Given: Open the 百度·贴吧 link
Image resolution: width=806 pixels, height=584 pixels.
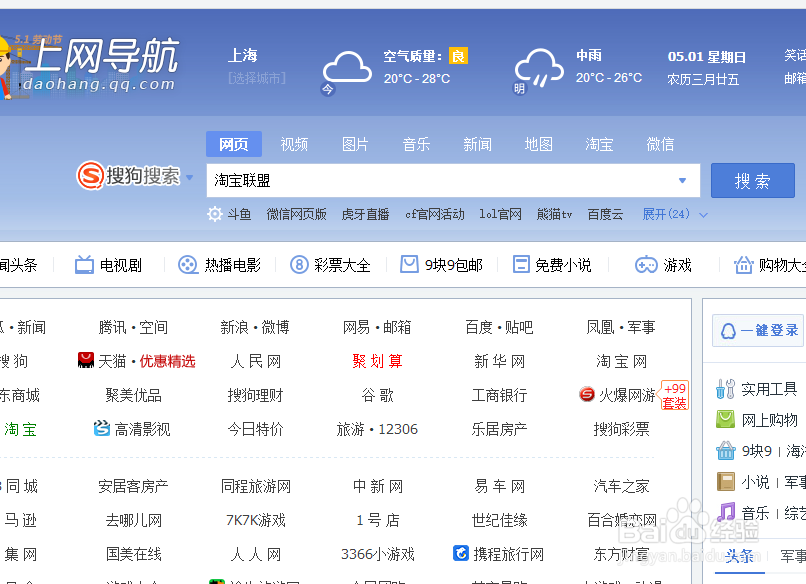Looking at the screenshot, I should pos(499,327).
